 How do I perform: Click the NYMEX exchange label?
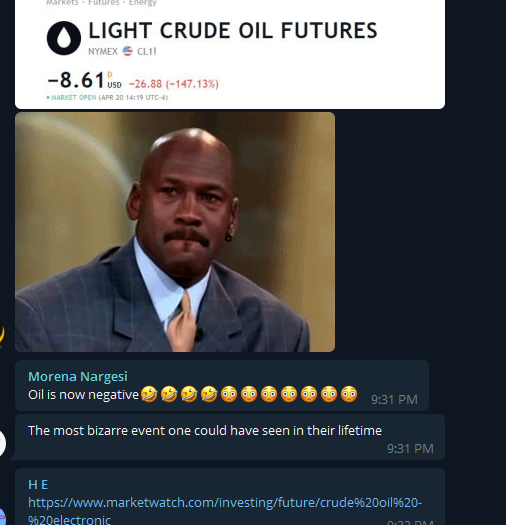[x=103, y=51]
